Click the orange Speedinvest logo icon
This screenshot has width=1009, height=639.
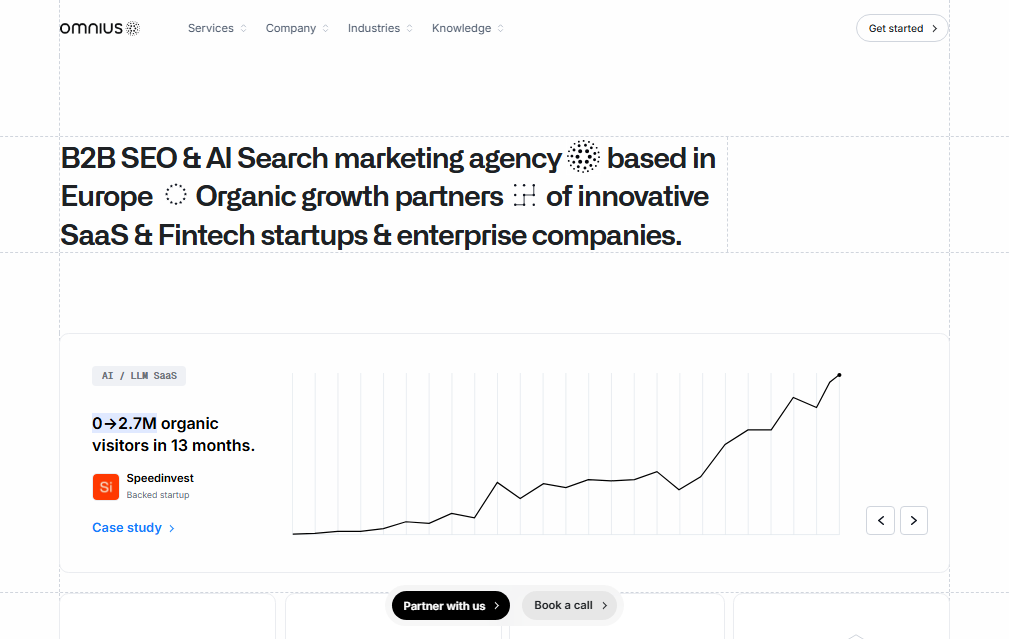(x=105, y=487)
